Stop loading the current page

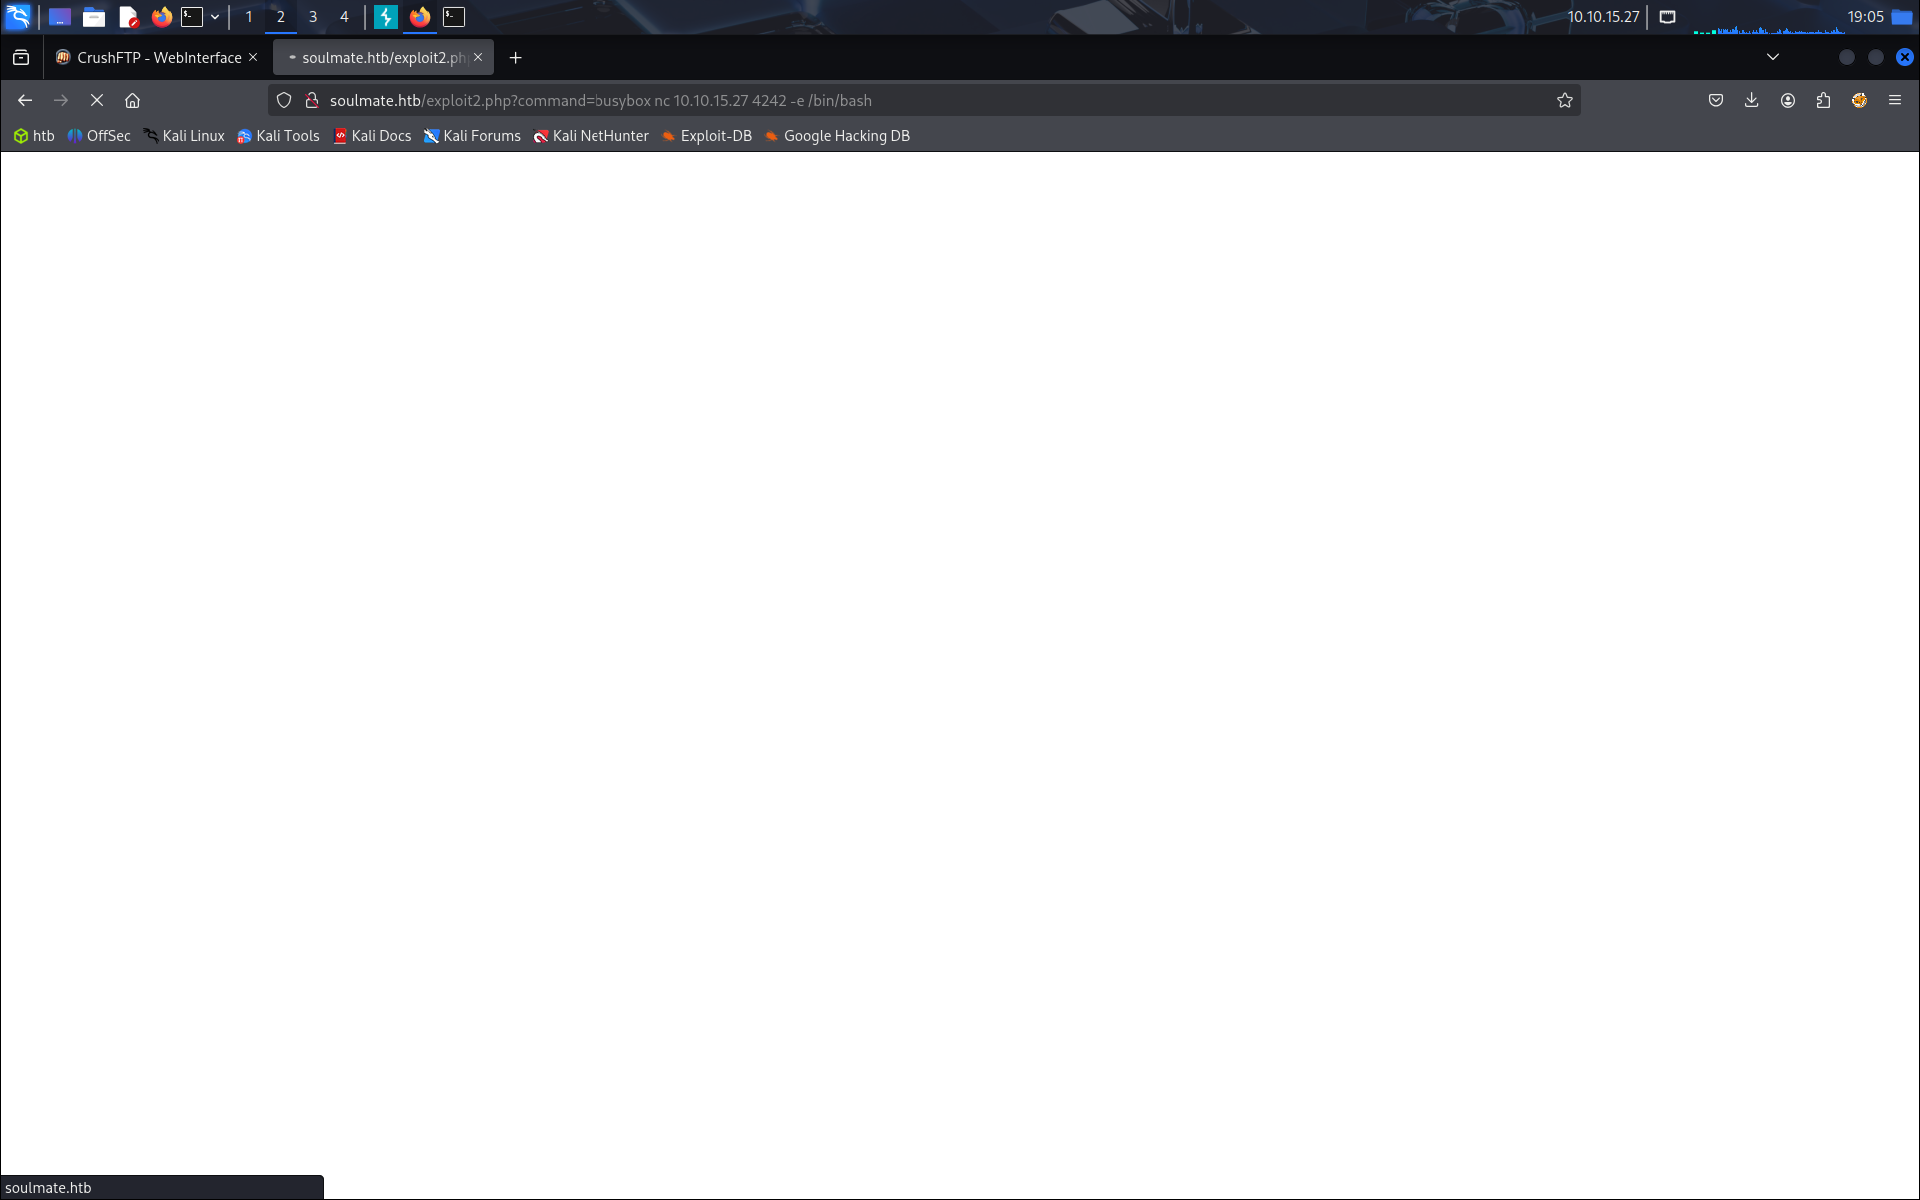click(97, 100)
